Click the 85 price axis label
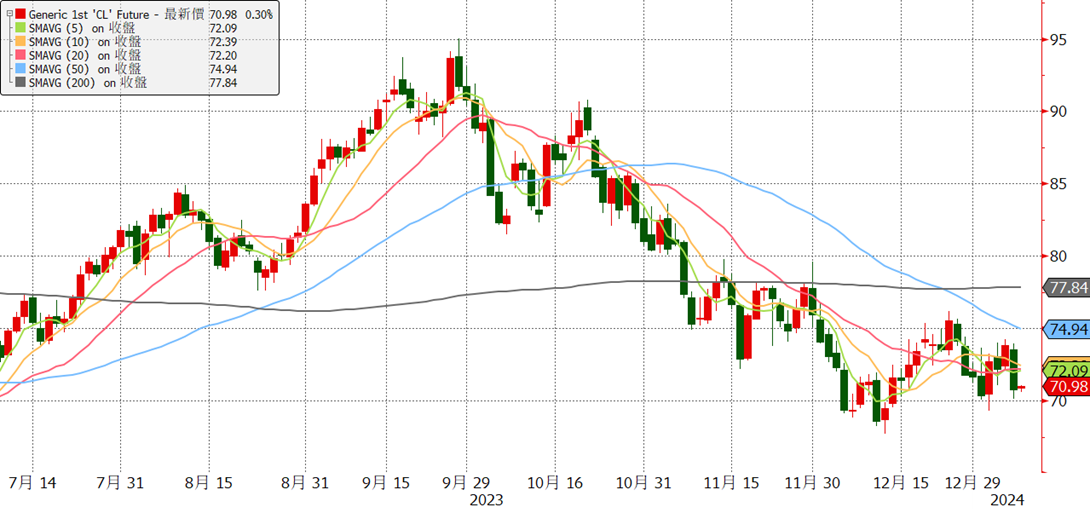1090x509 pixels. point(1057,184)
